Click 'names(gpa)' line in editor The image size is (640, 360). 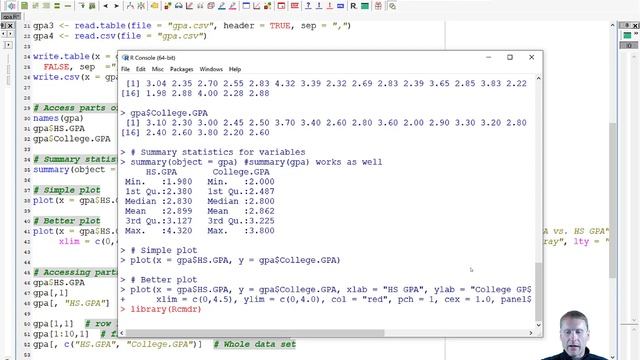[58, 118]
